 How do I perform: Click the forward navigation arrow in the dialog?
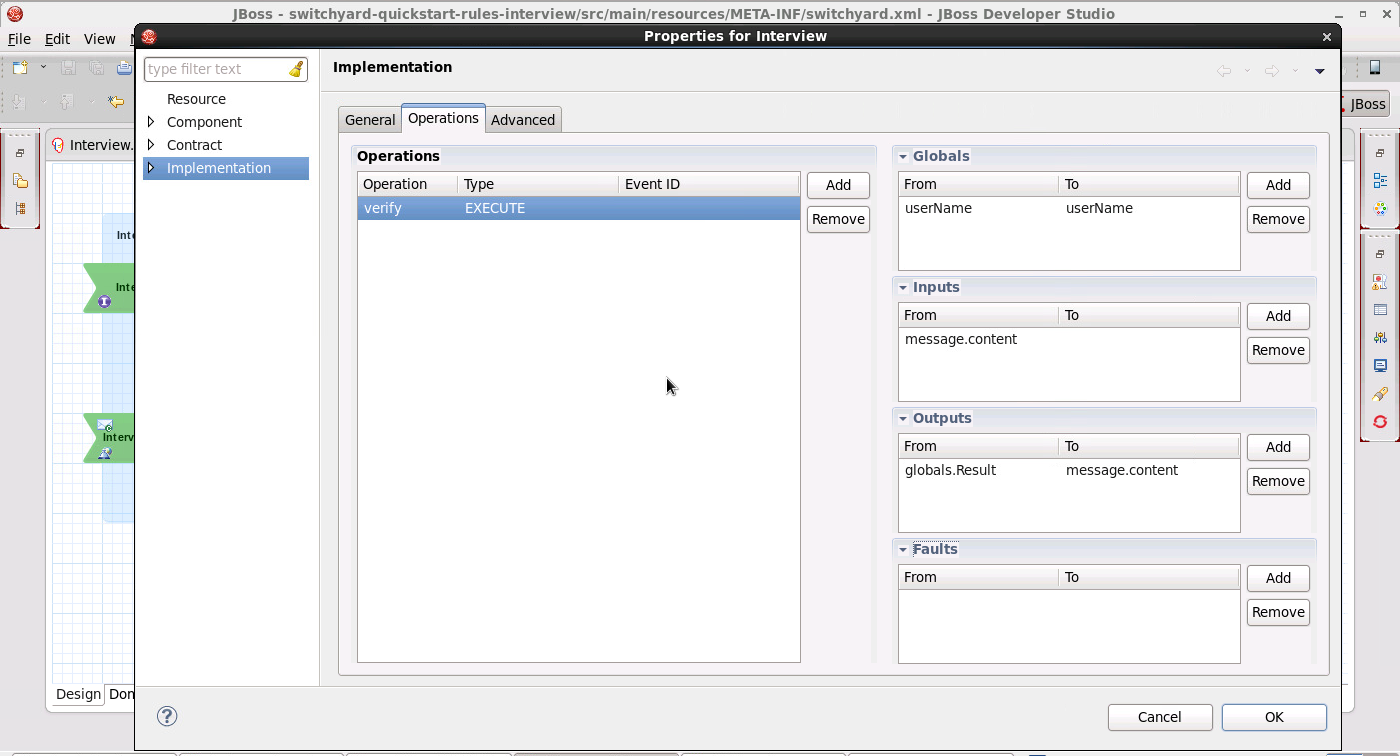coord(1272,71)
